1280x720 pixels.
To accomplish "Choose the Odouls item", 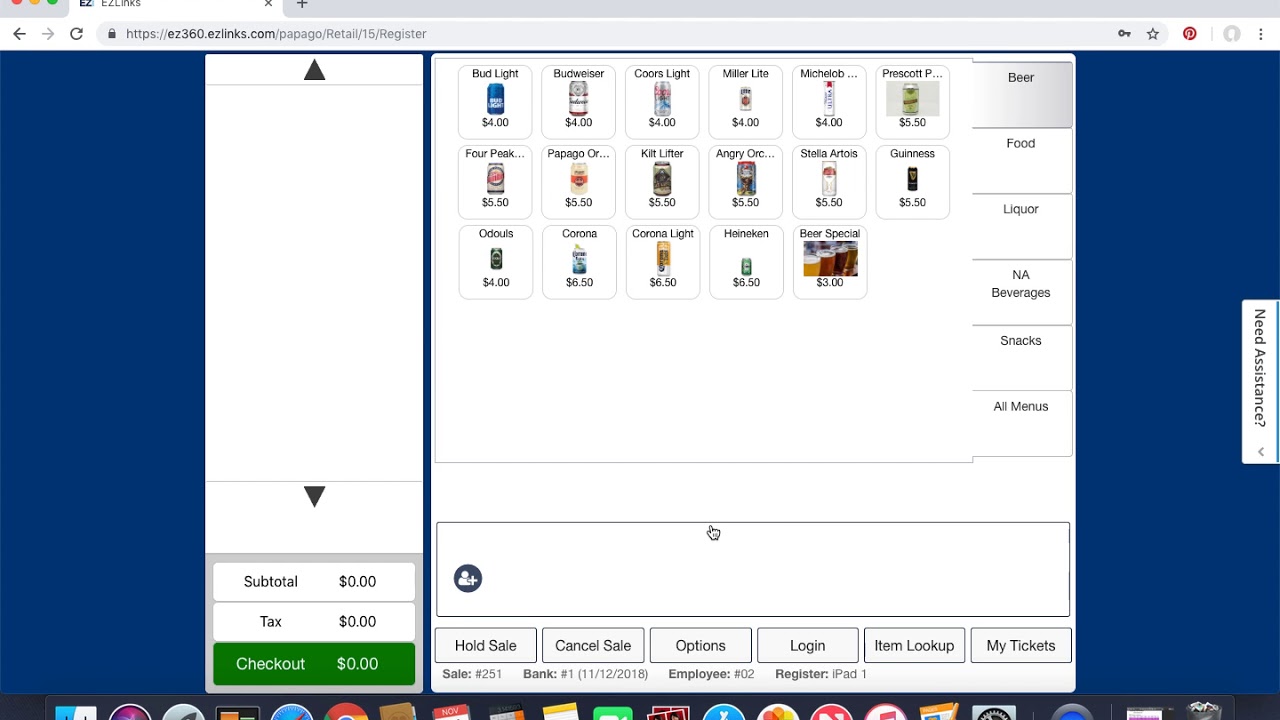I will [496, 261].
